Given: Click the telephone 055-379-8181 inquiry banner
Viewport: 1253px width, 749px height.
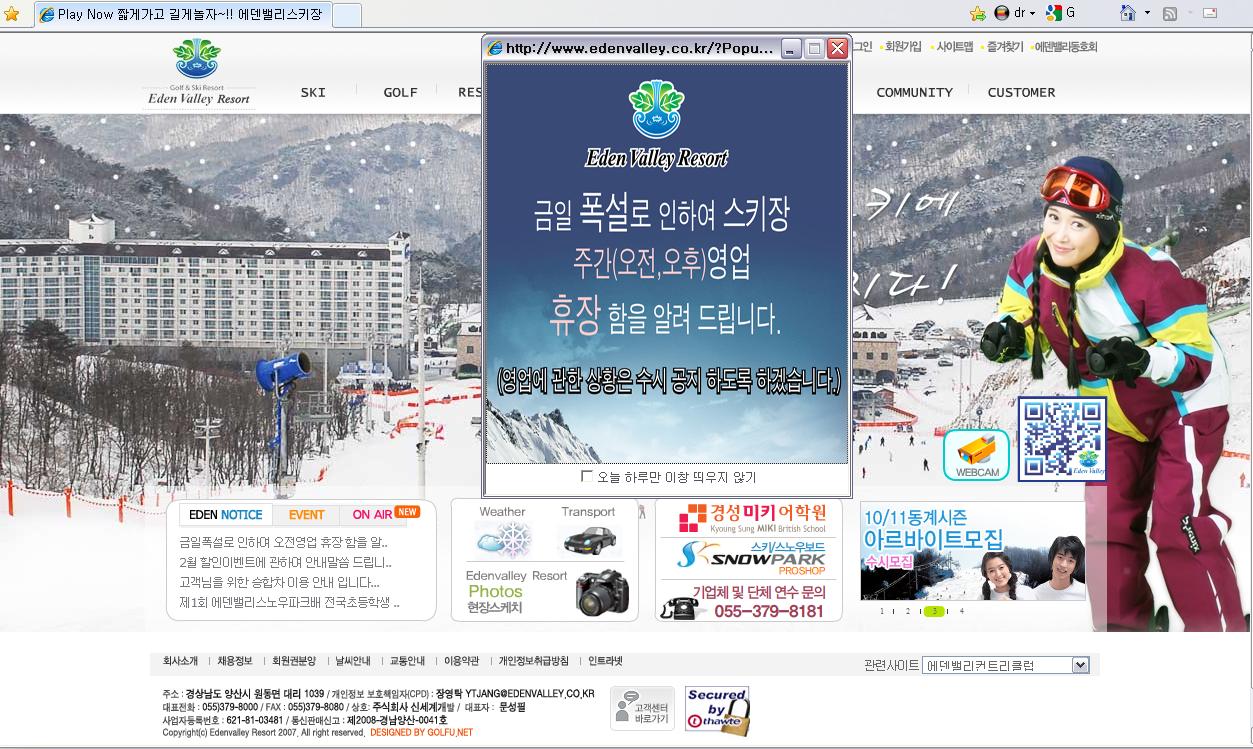Looking at the screenshot, I should 746,602.
